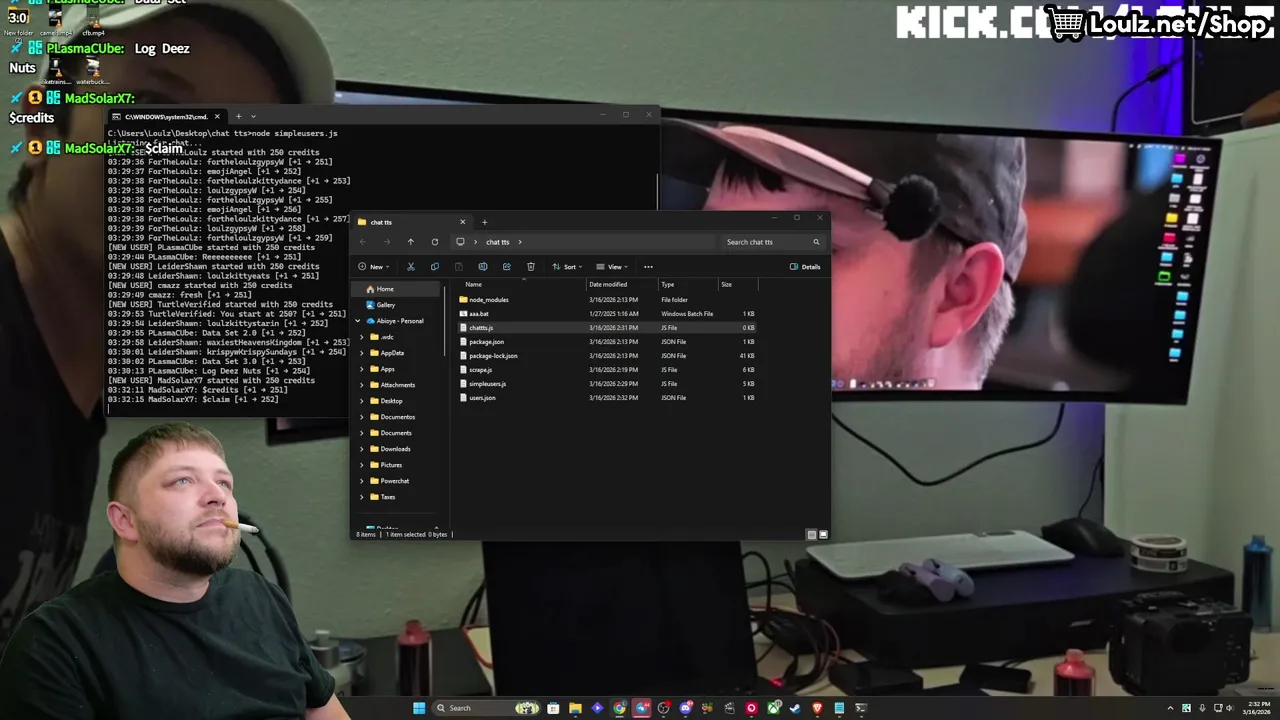Screen dimensions: 1280x720
Task: Click the Share icon in Explorer toolbar
Action: point(506,267)
